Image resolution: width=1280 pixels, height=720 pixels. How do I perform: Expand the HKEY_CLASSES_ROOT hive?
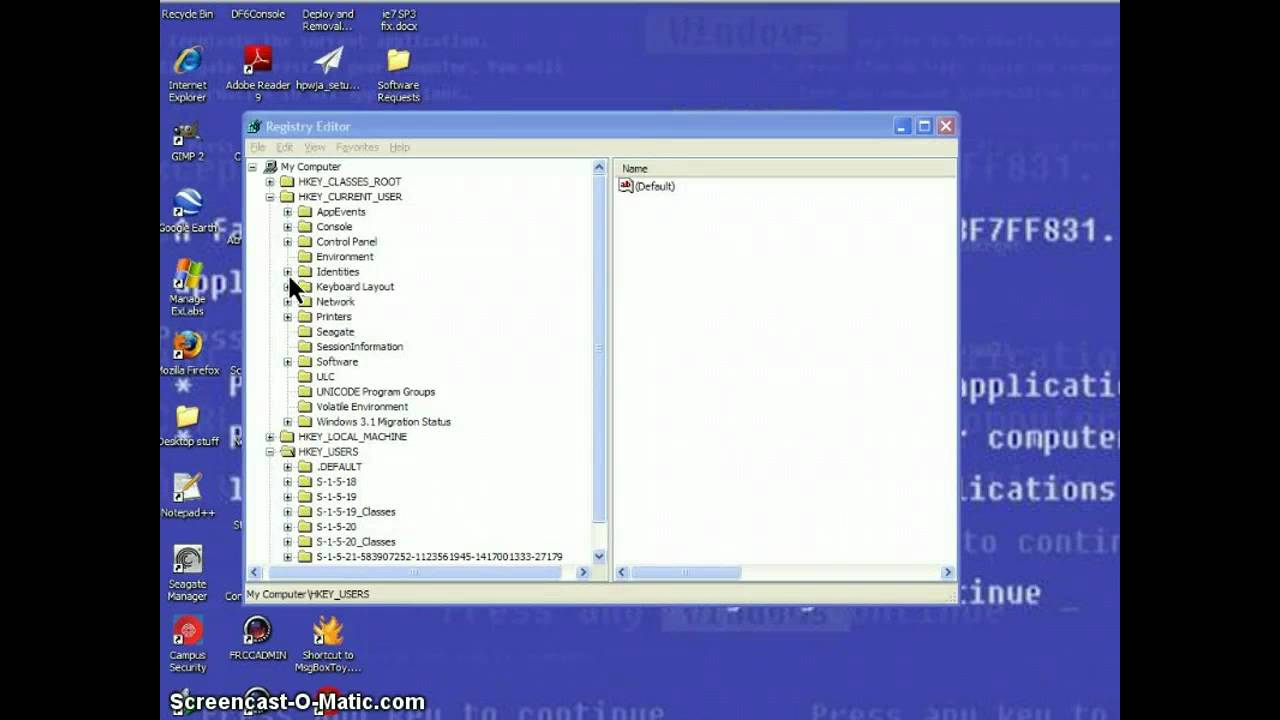(x=270, y=182)
